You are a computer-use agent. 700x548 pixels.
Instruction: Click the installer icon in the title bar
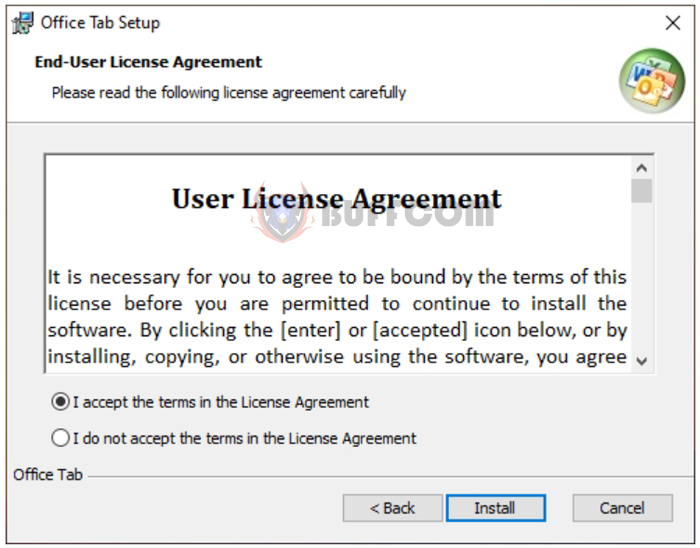22,23
